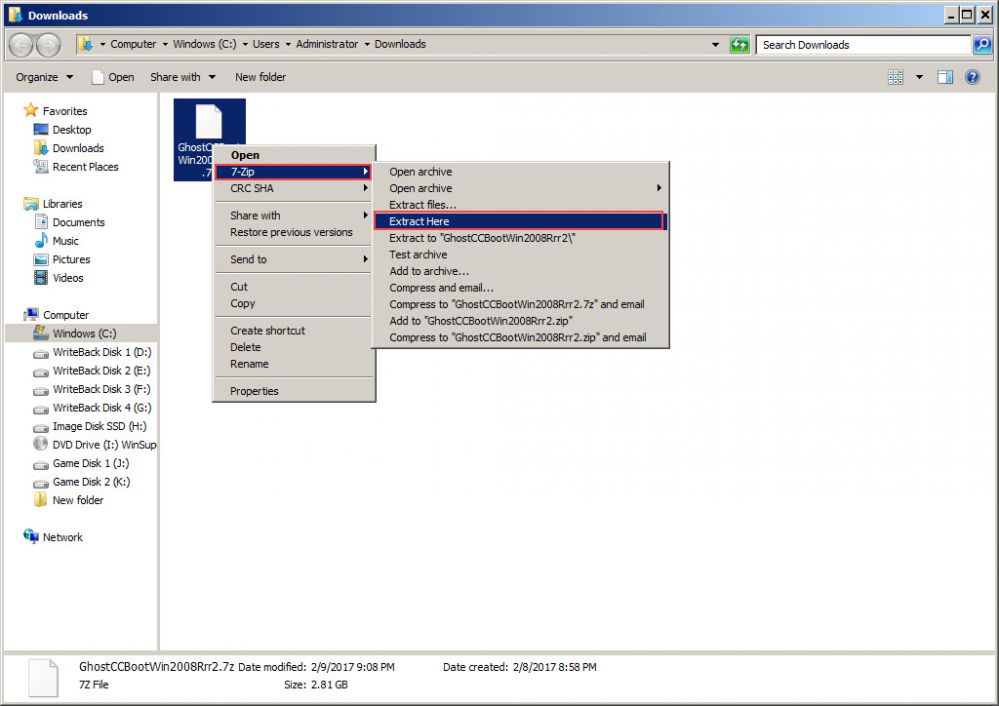Open WriteBack Disk 2 (E:)
This screenshot has width=999, height=706.
point(101,370)
